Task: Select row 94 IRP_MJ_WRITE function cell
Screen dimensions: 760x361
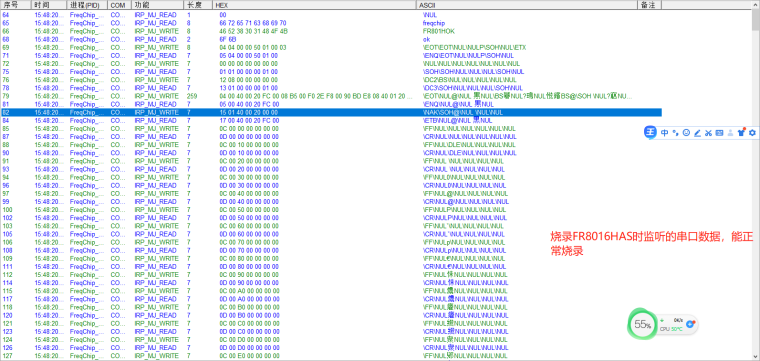Action: point(156,177)
